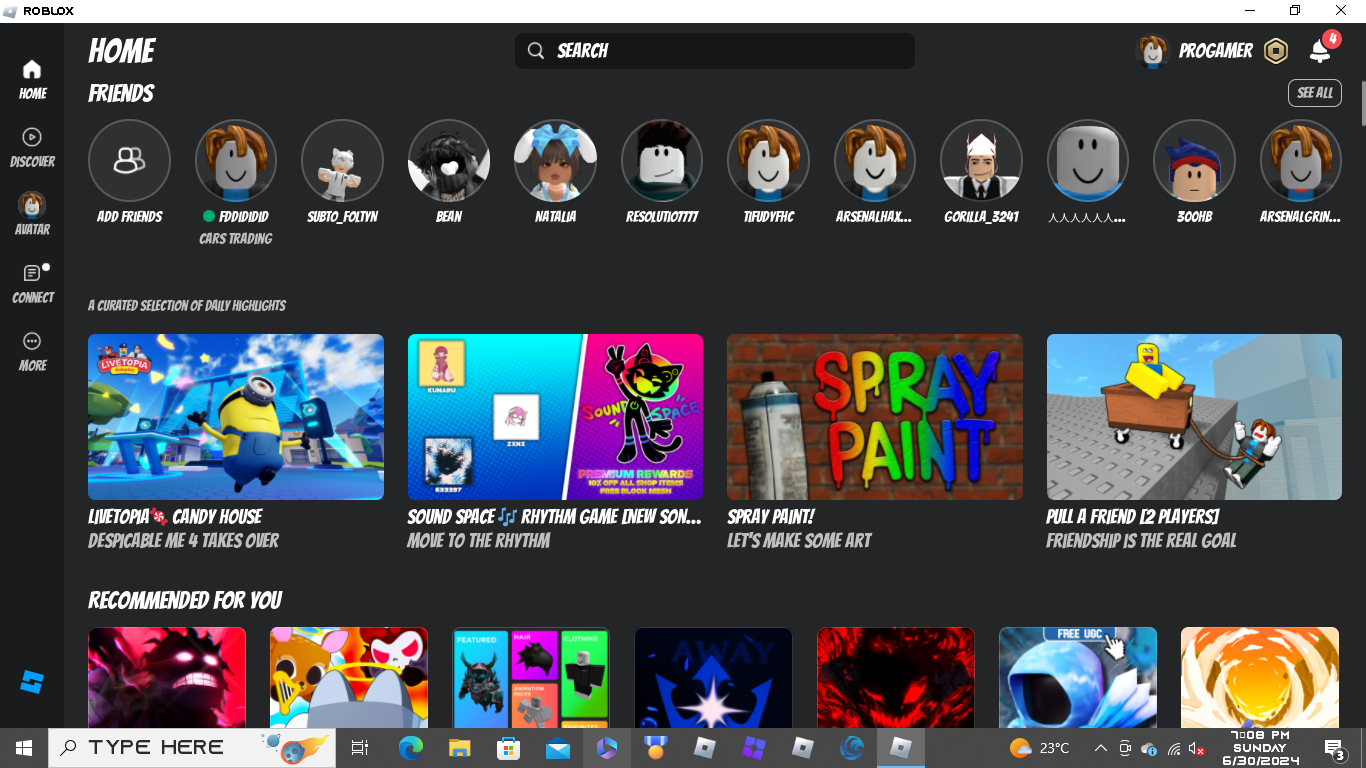Open friend resolutiottt's avatar

coord(662,161)
